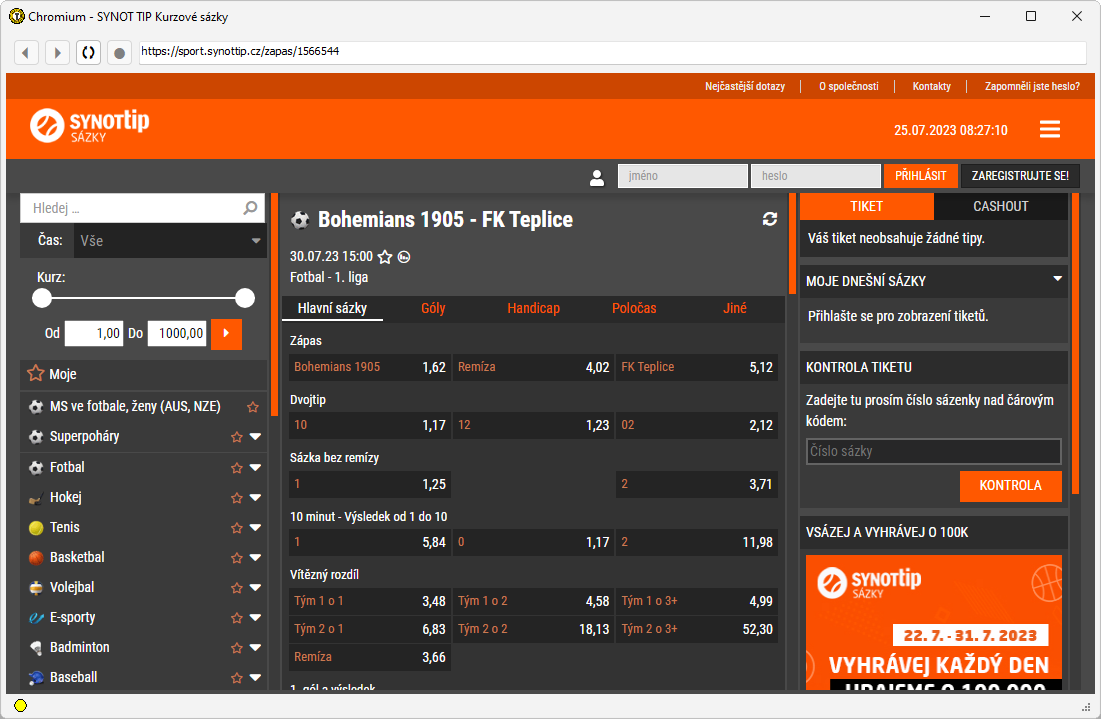Toggle favorite star for Hokej

(x=237, y=498)
